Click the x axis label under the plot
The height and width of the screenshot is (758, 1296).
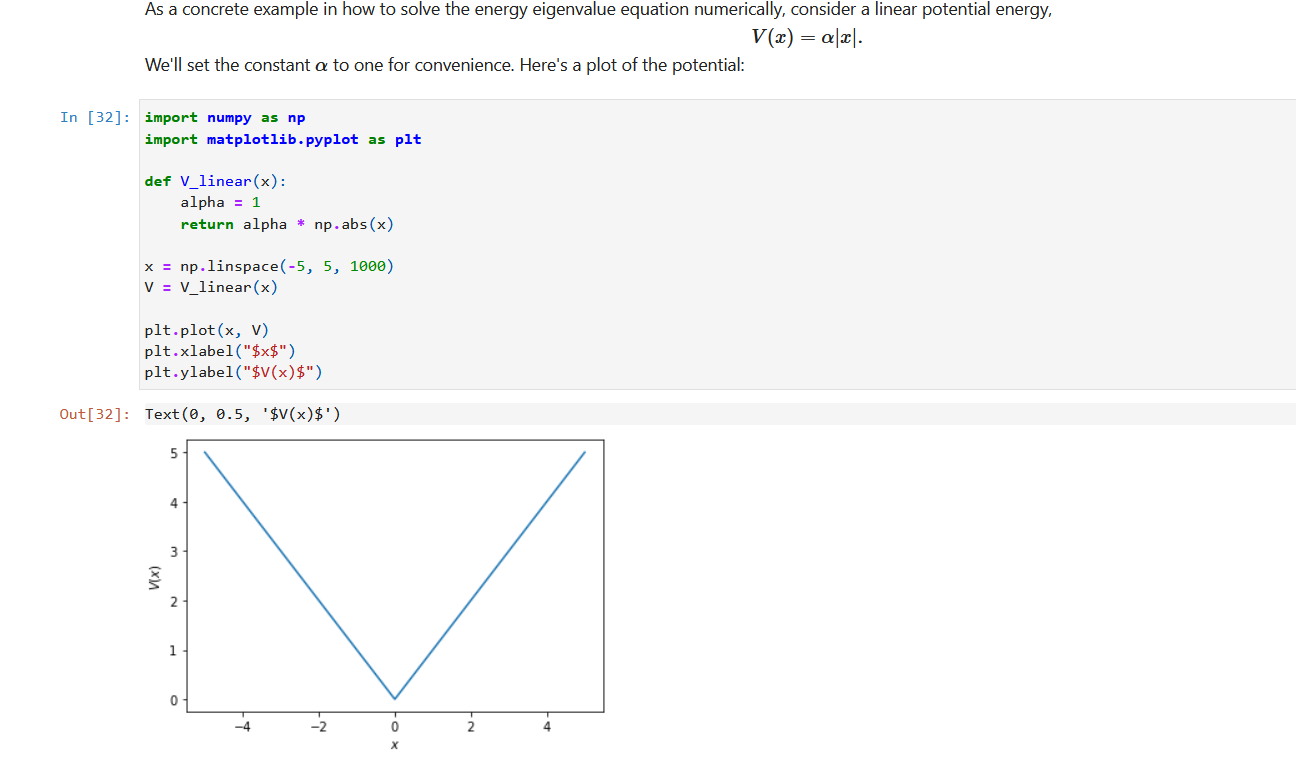(394, 744)
